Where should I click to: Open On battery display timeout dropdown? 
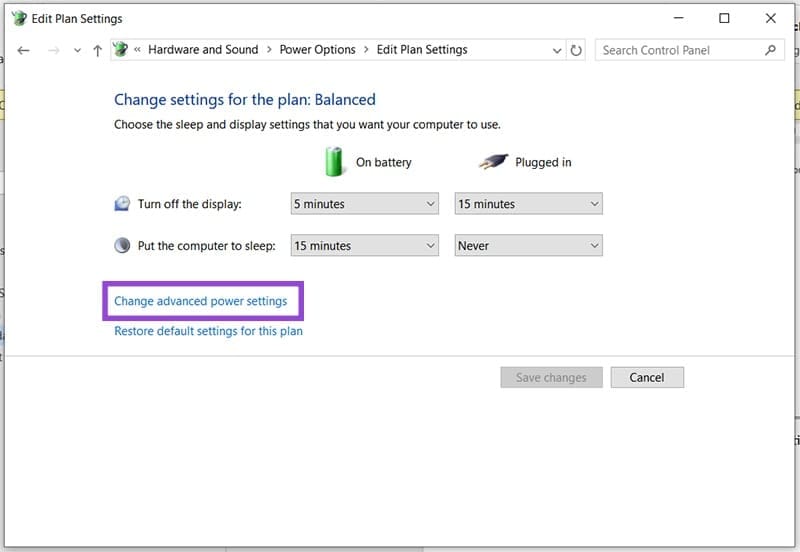365,204
